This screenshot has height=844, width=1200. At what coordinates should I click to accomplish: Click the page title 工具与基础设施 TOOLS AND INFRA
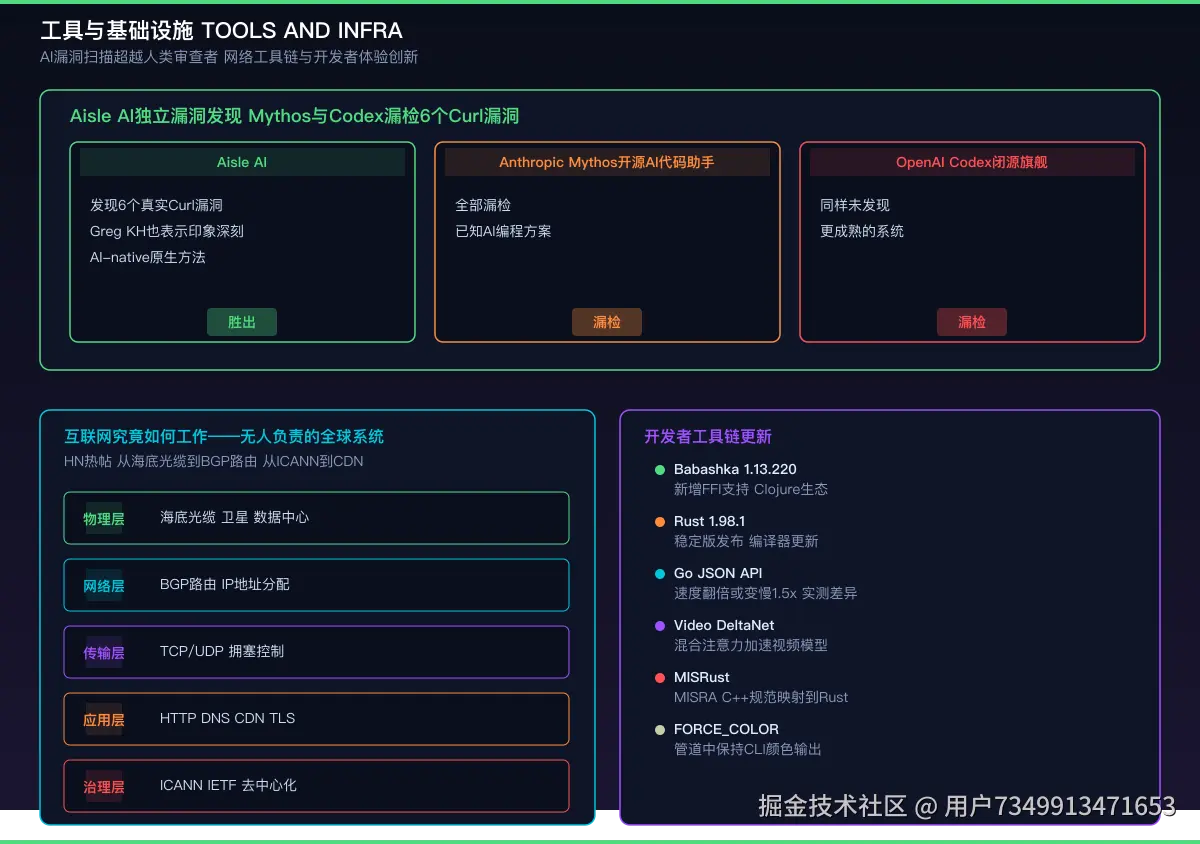tap(221, 31)
